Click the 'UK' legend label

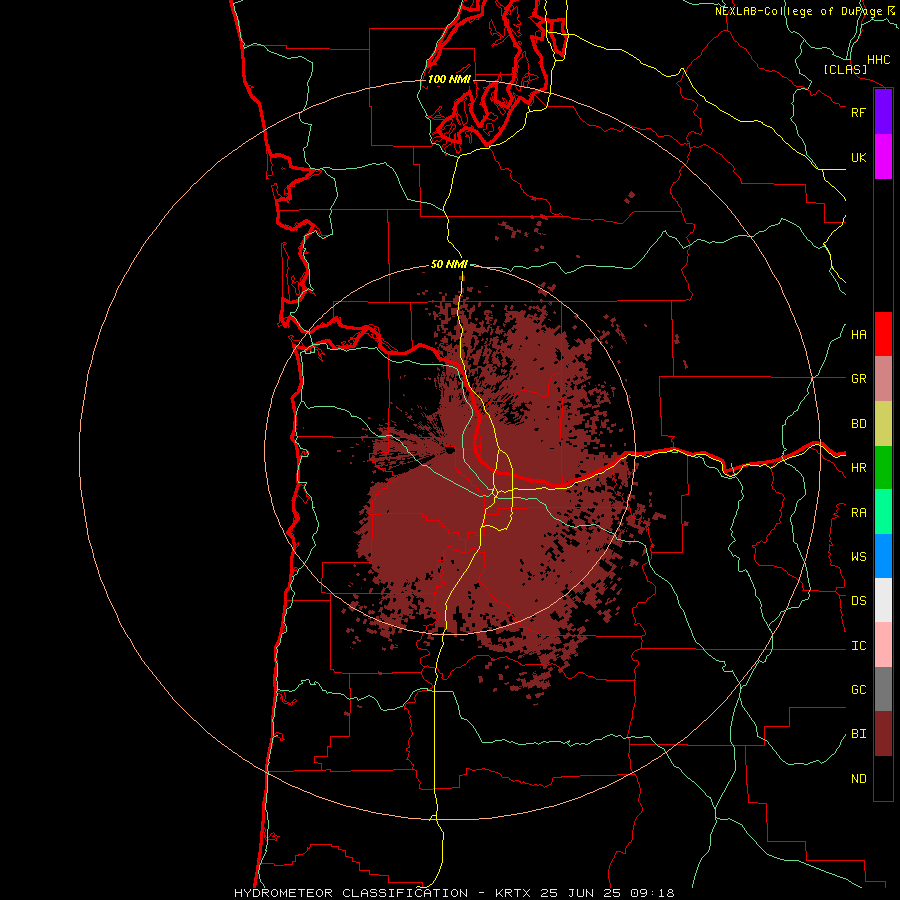tap(859, 157)
